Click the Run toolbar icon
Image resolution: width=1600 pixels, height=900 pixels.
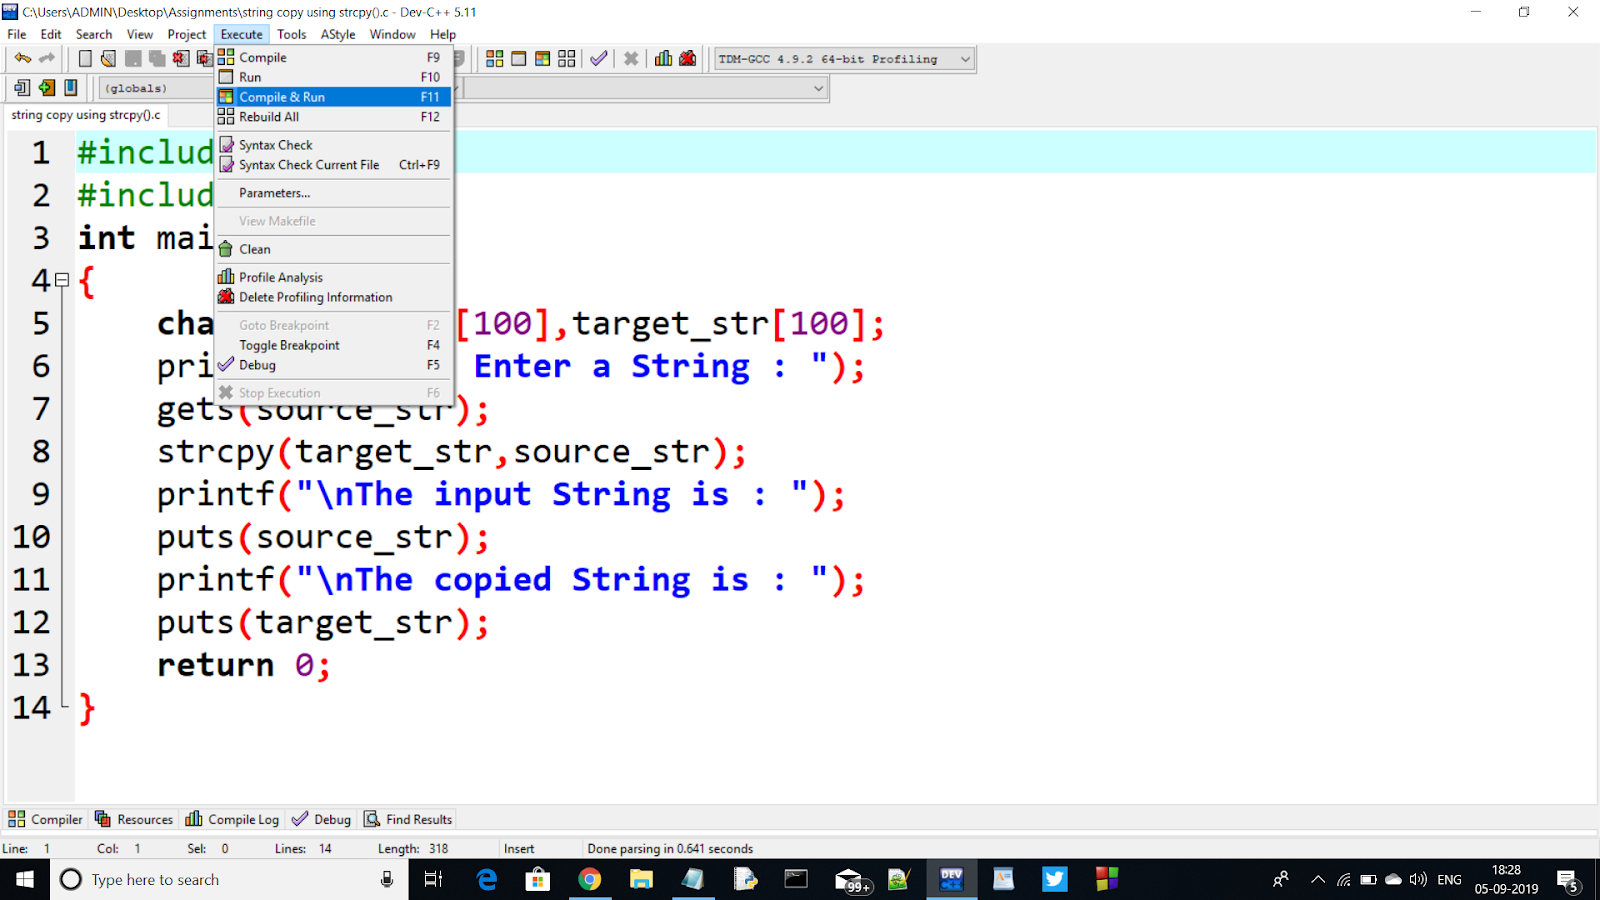tap(517, 58)
